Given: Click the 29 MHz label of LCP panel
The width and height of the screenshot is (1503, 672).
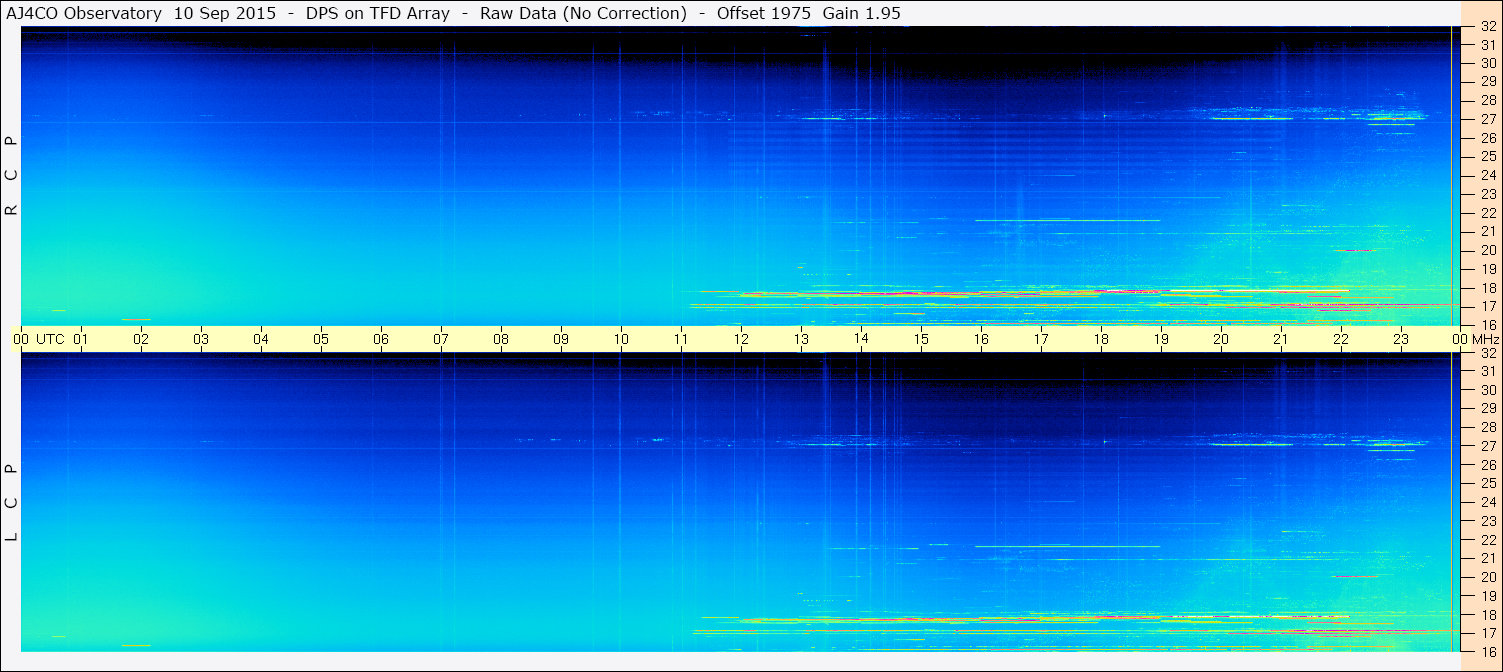Looking at the screenshot, I should coord(1487,409).
